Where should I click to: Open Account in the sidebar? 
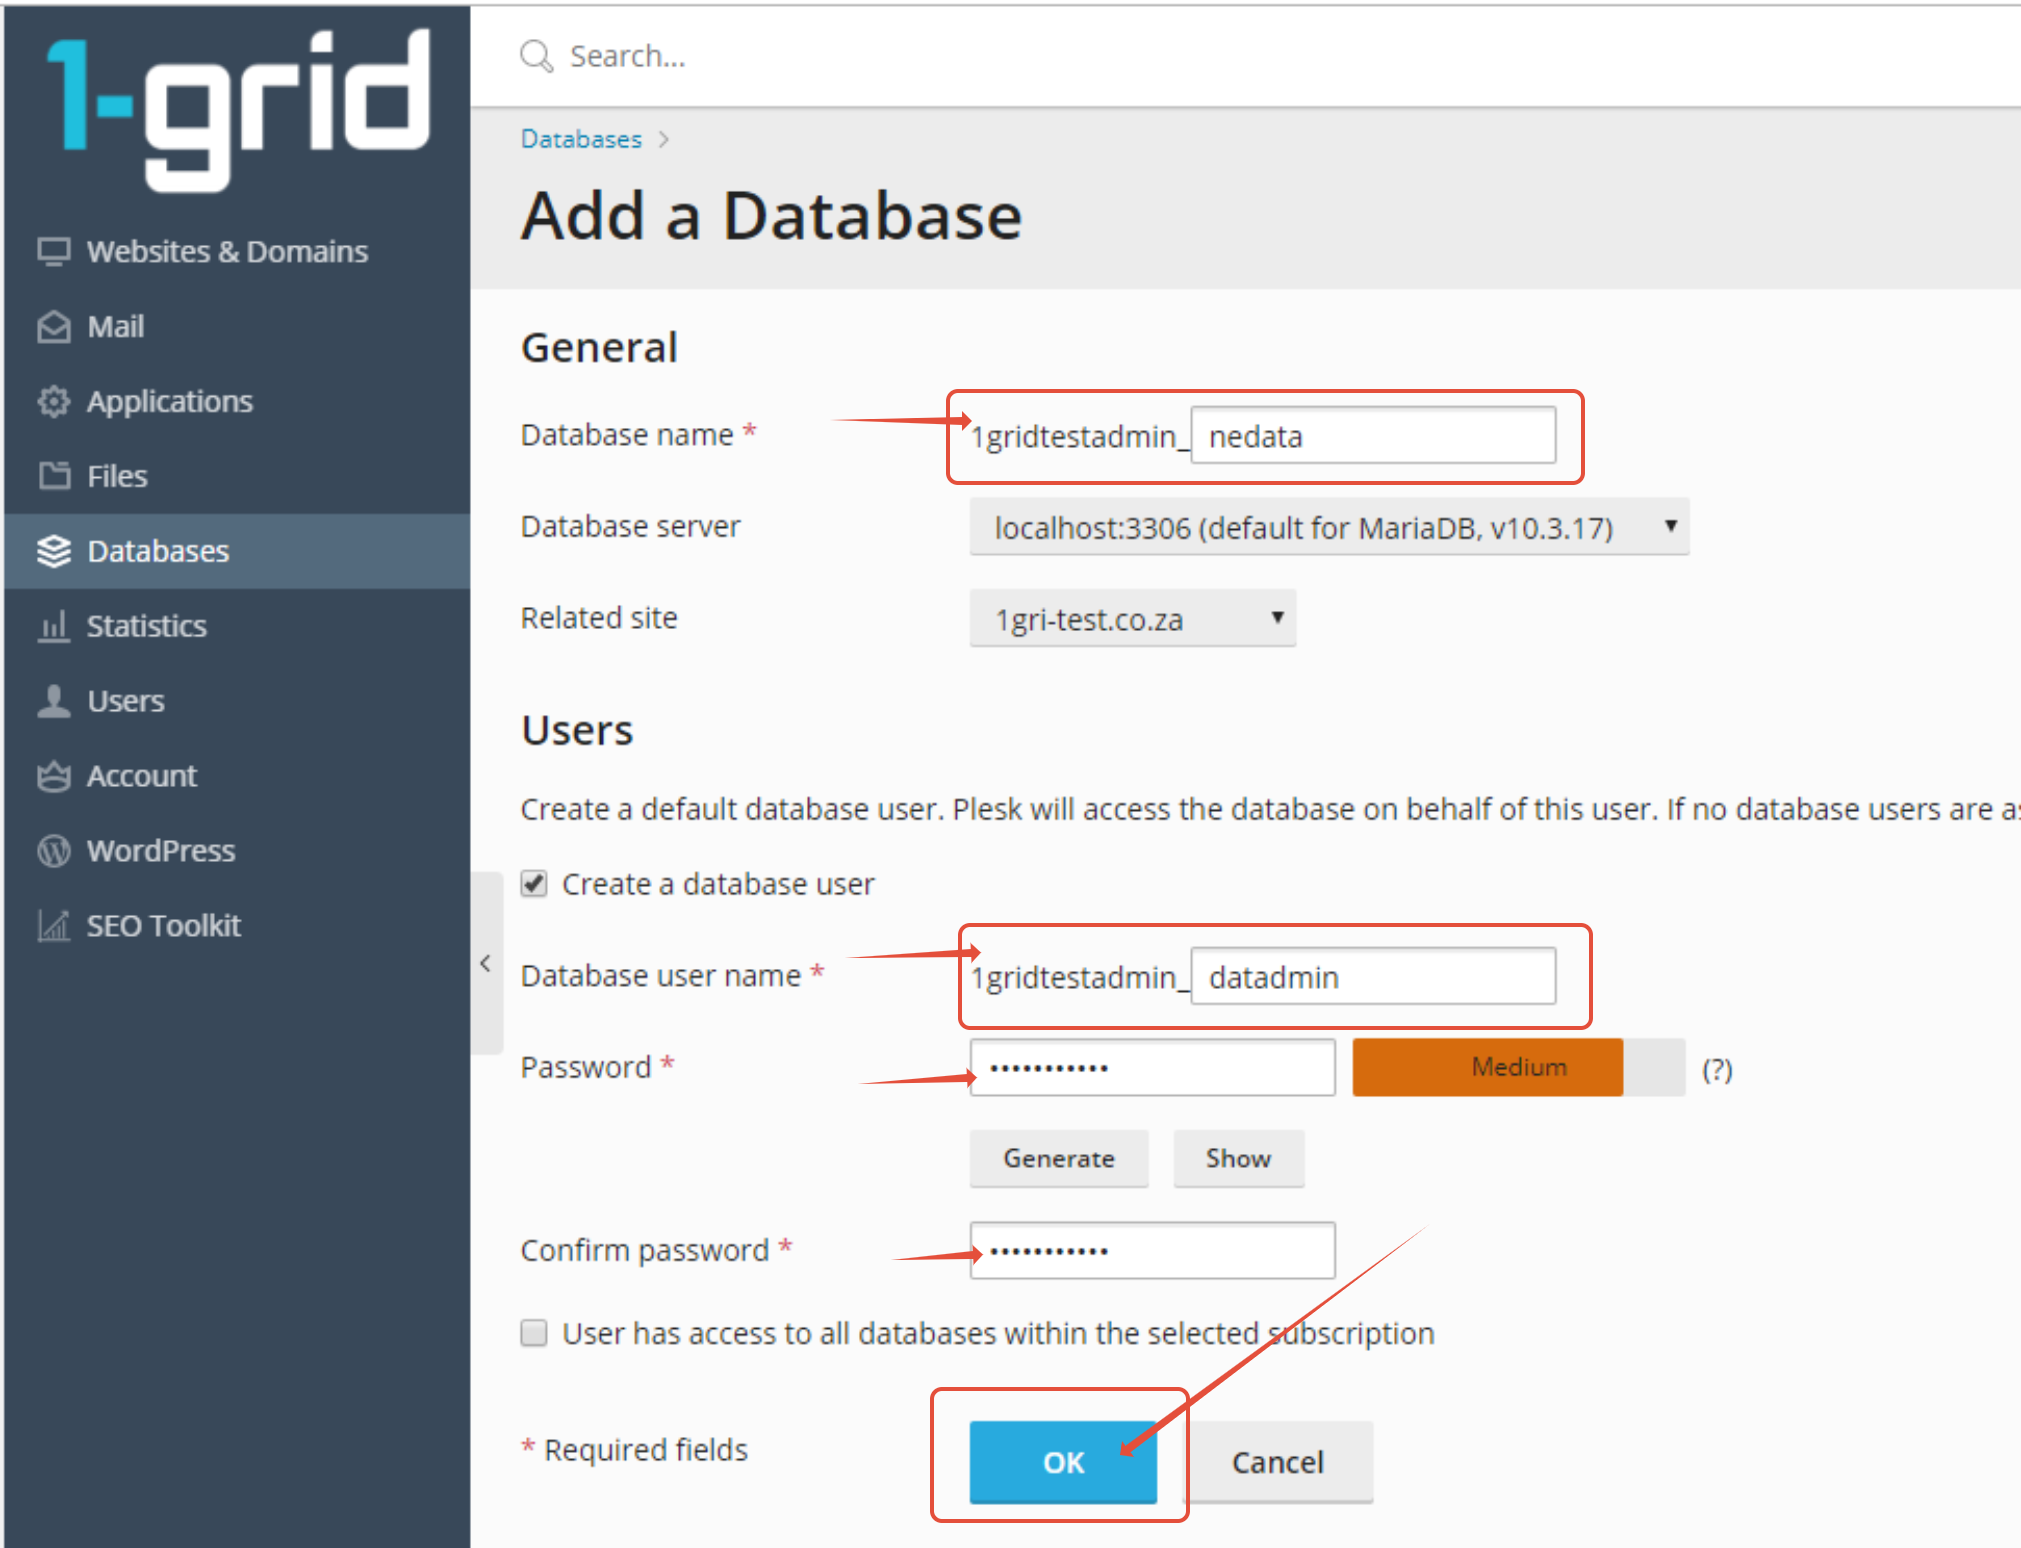[141, 776]
